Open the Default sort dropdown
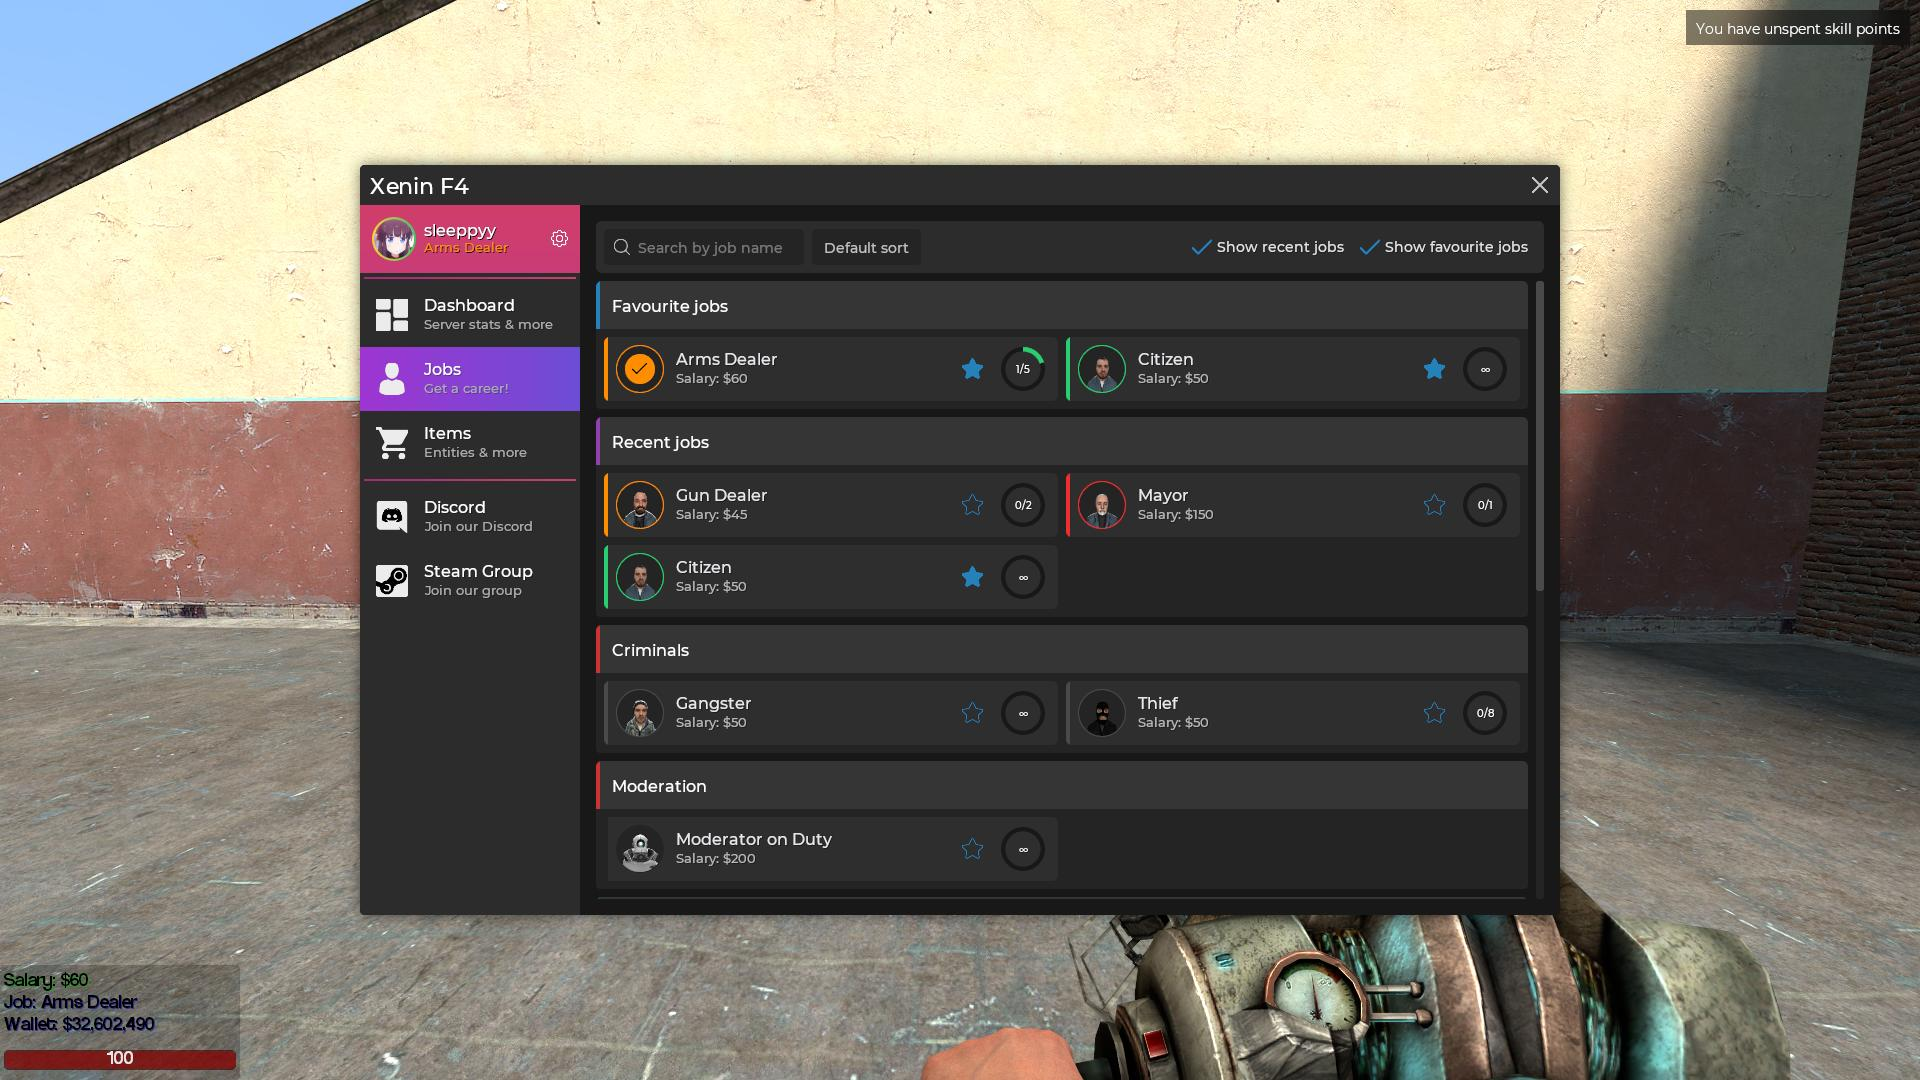This screenshot has width=1920, height=1080. 866,248
